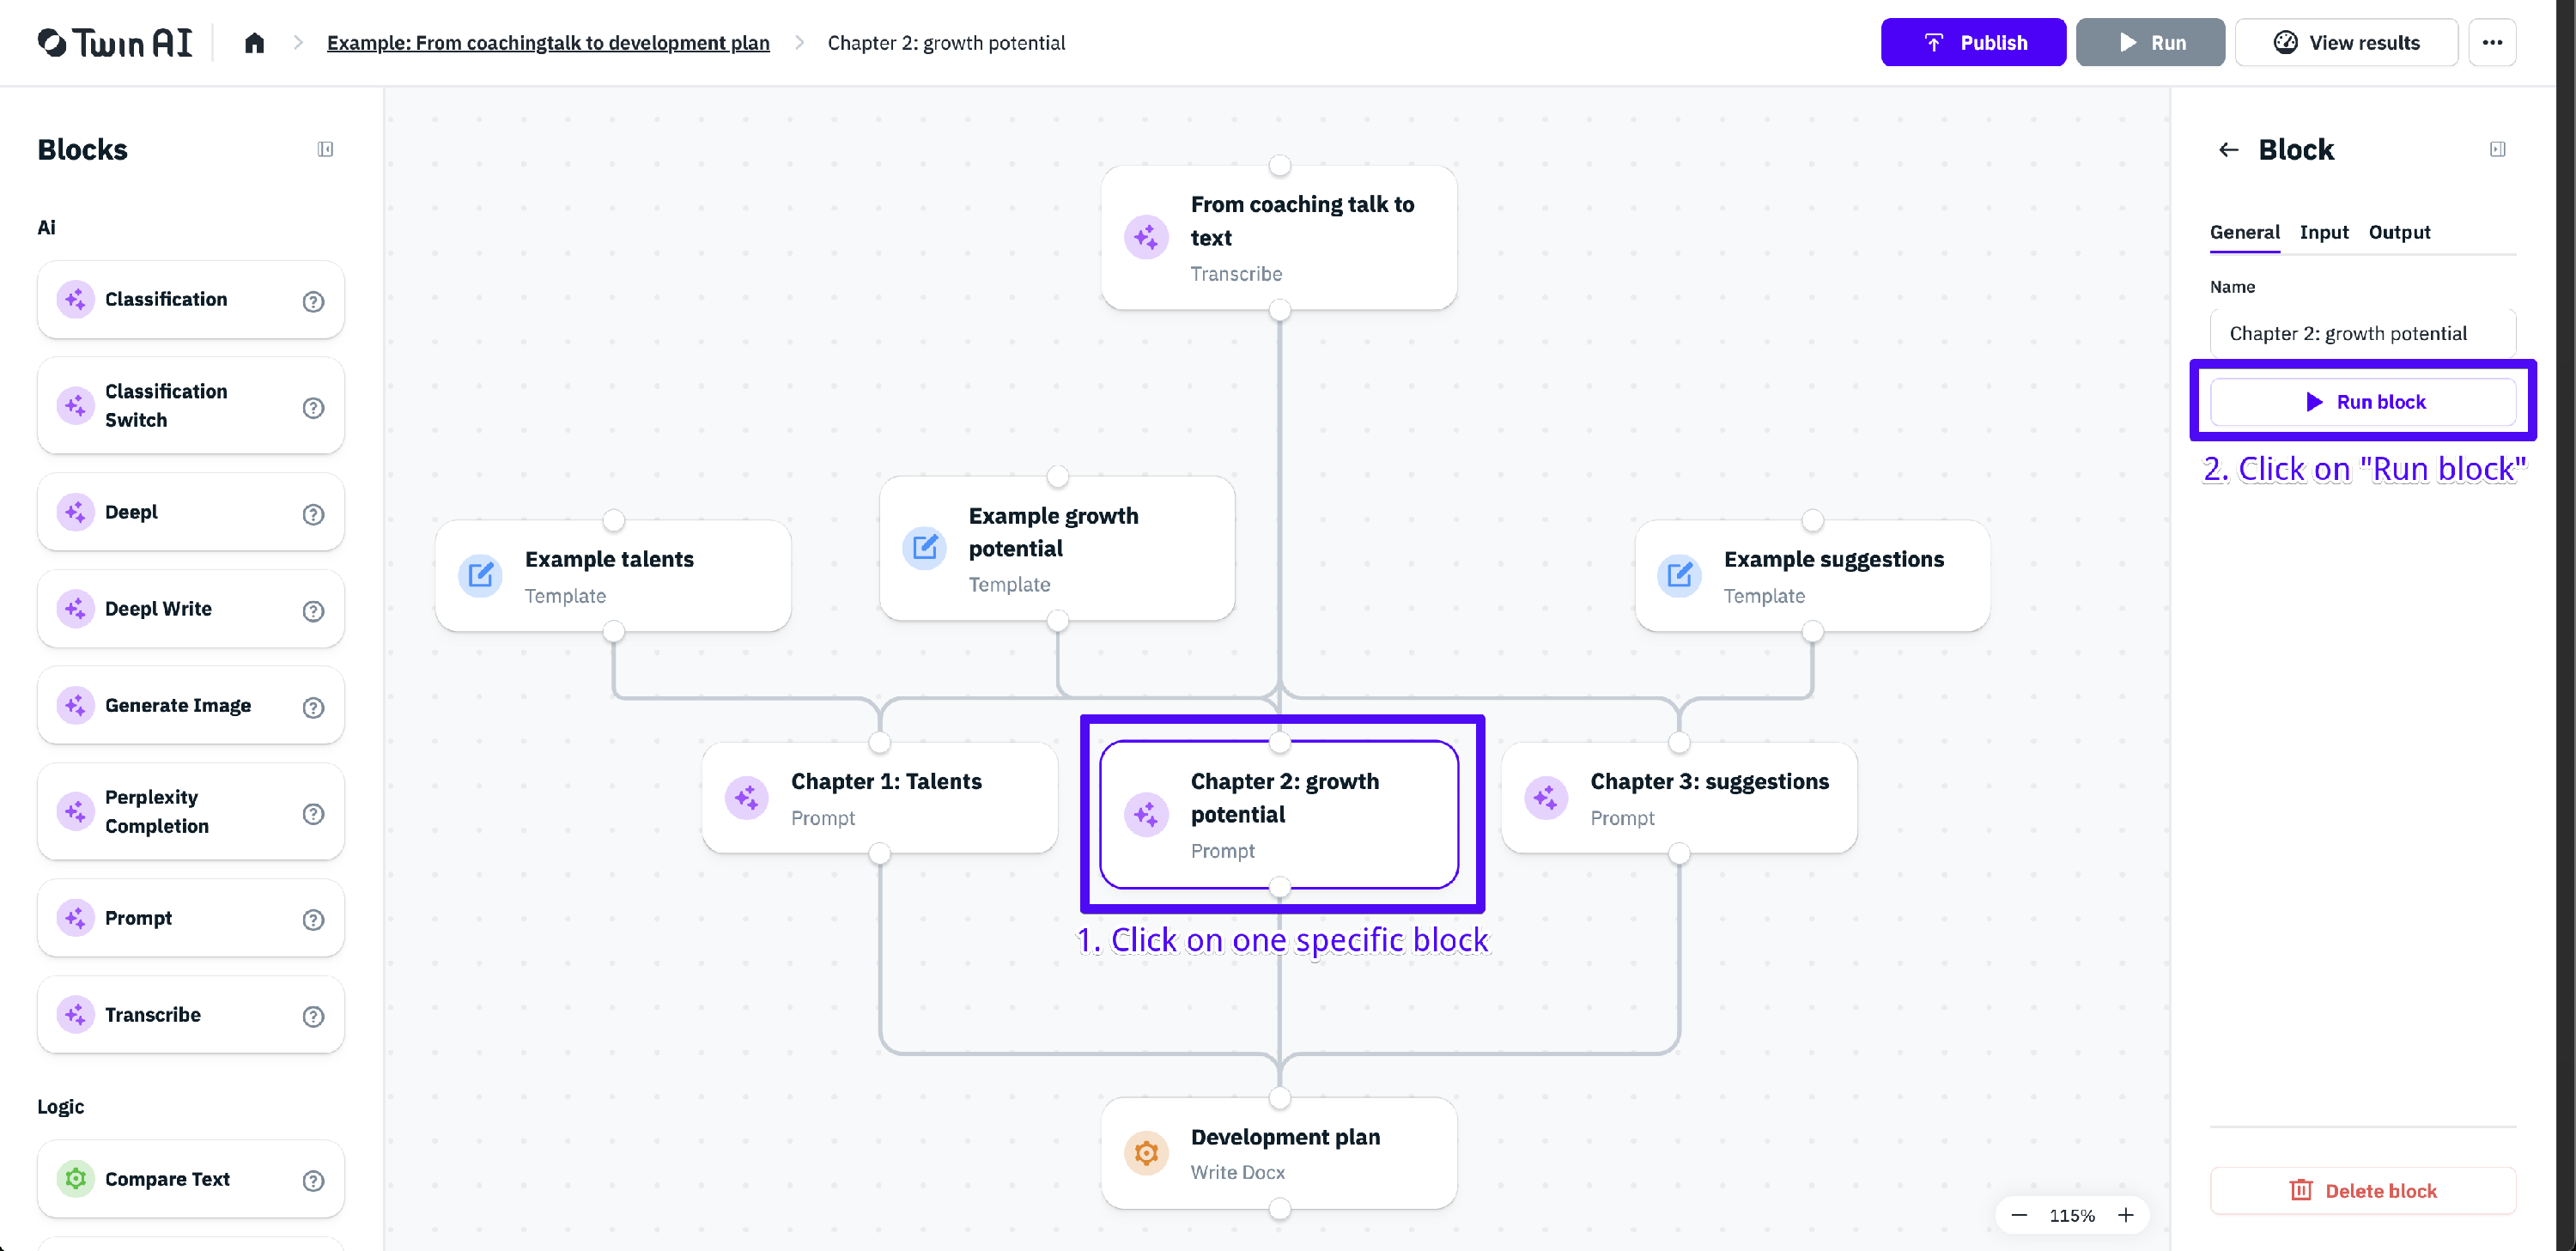
Task: Select the Chapter 1: Talents prompt node
Action: (x=879, y=798)
